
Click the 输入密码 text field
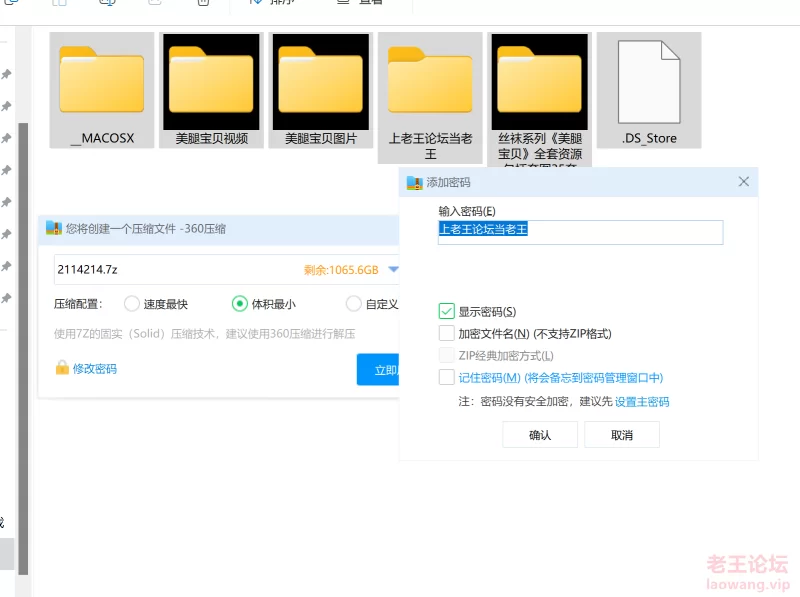[581, 232]
